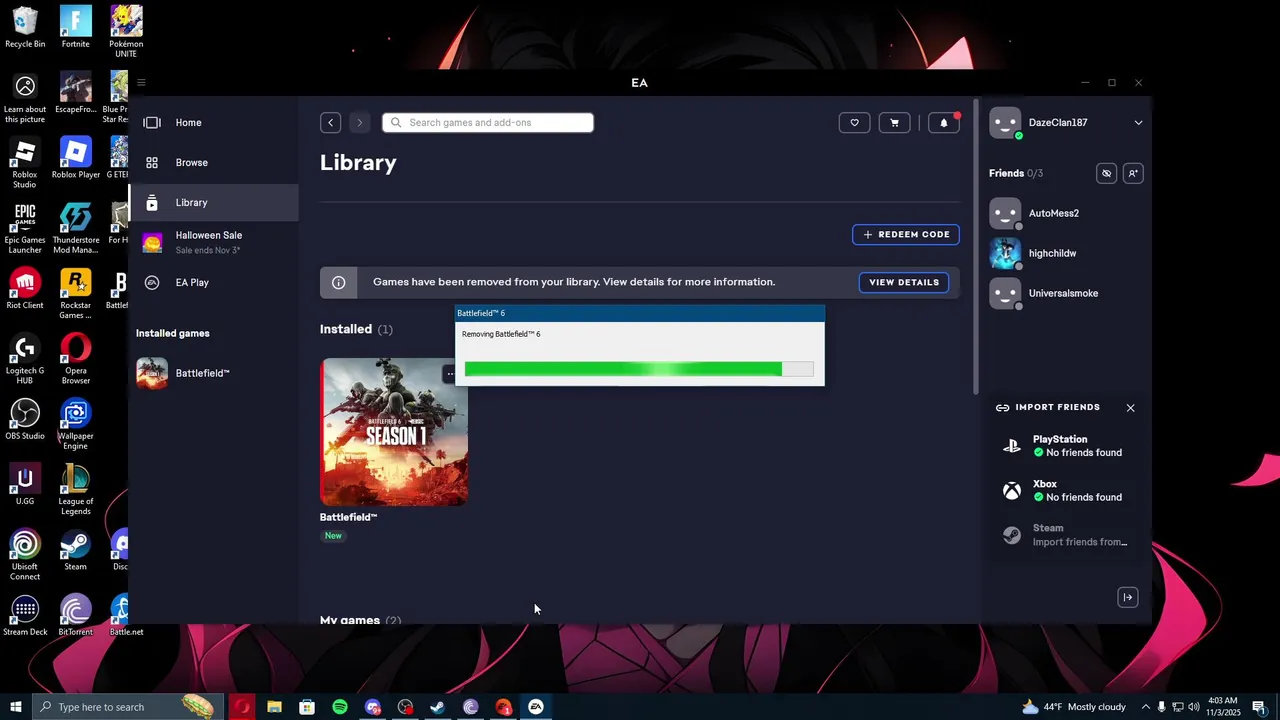This screenshot has width=1280, height=720.
Task: Click the Redeem Code button
Action: point(906,234)
